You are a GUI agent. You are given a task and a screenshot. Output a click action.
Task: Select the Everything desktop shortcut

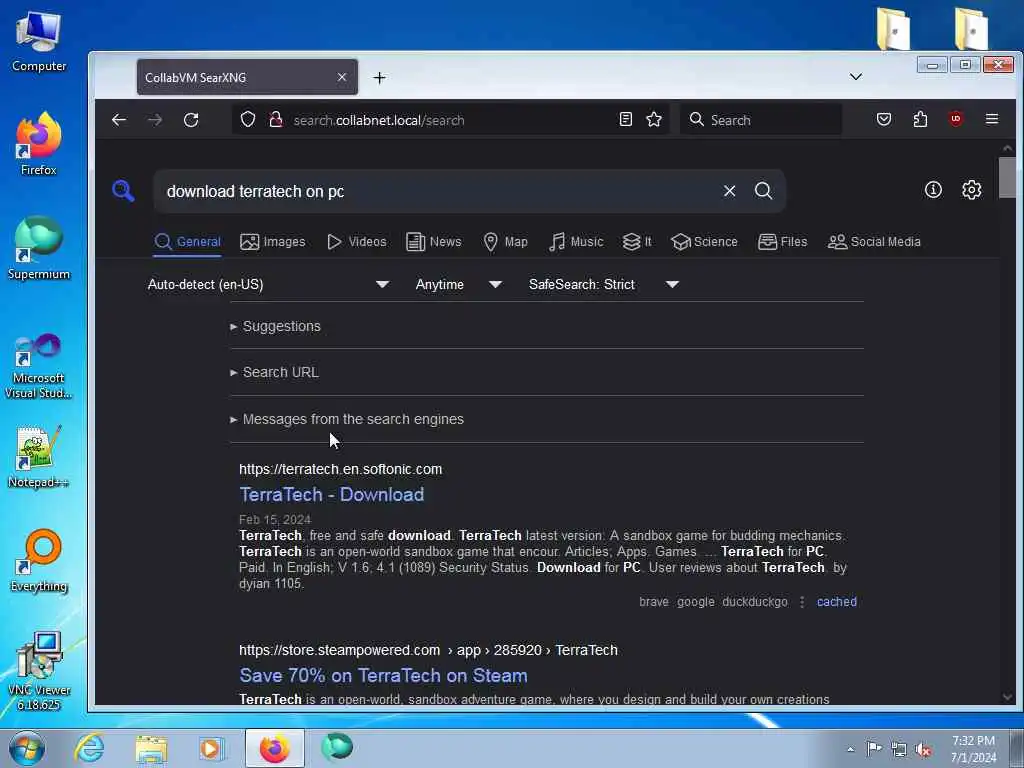[x=39, y=560]
